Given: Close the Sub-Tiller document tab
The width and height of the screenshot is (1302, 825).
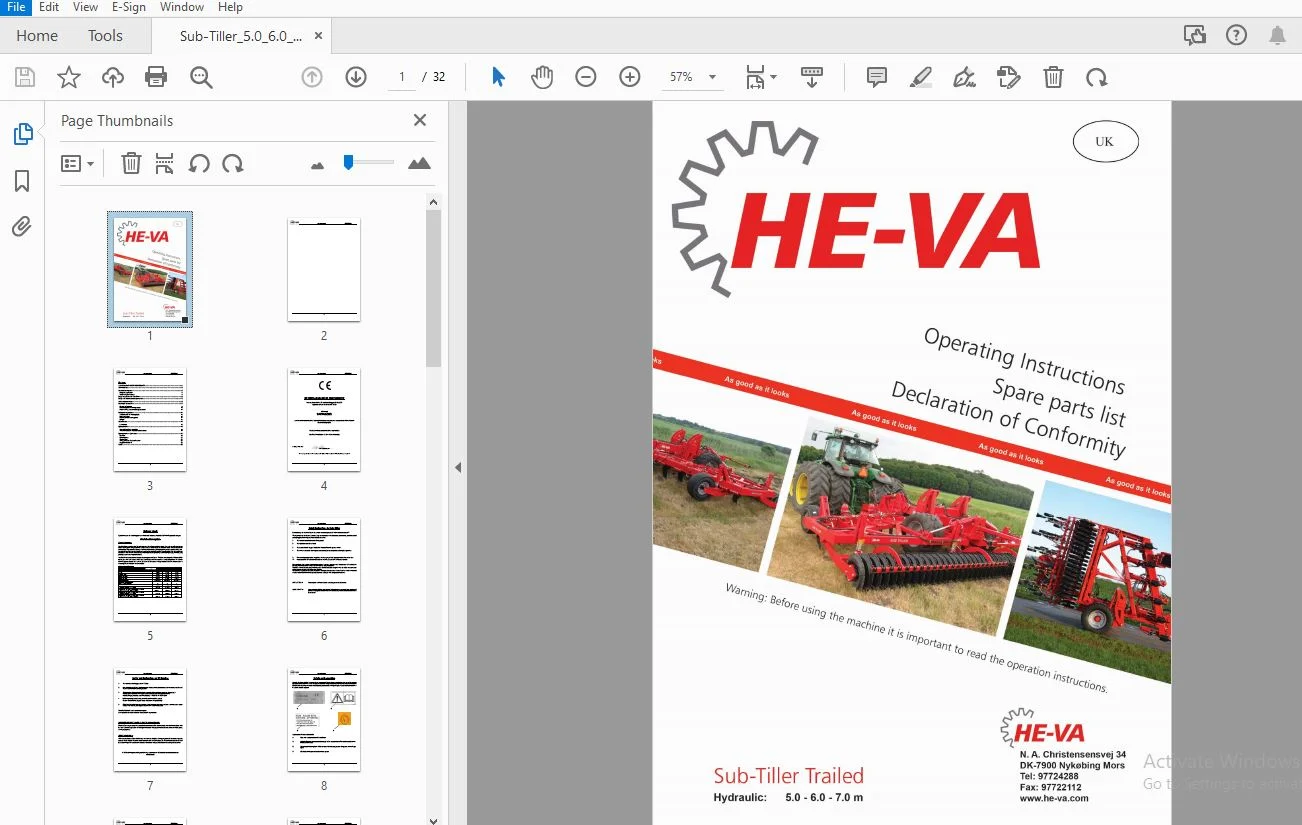Looking at the screenshot, I should pos(319,36).
